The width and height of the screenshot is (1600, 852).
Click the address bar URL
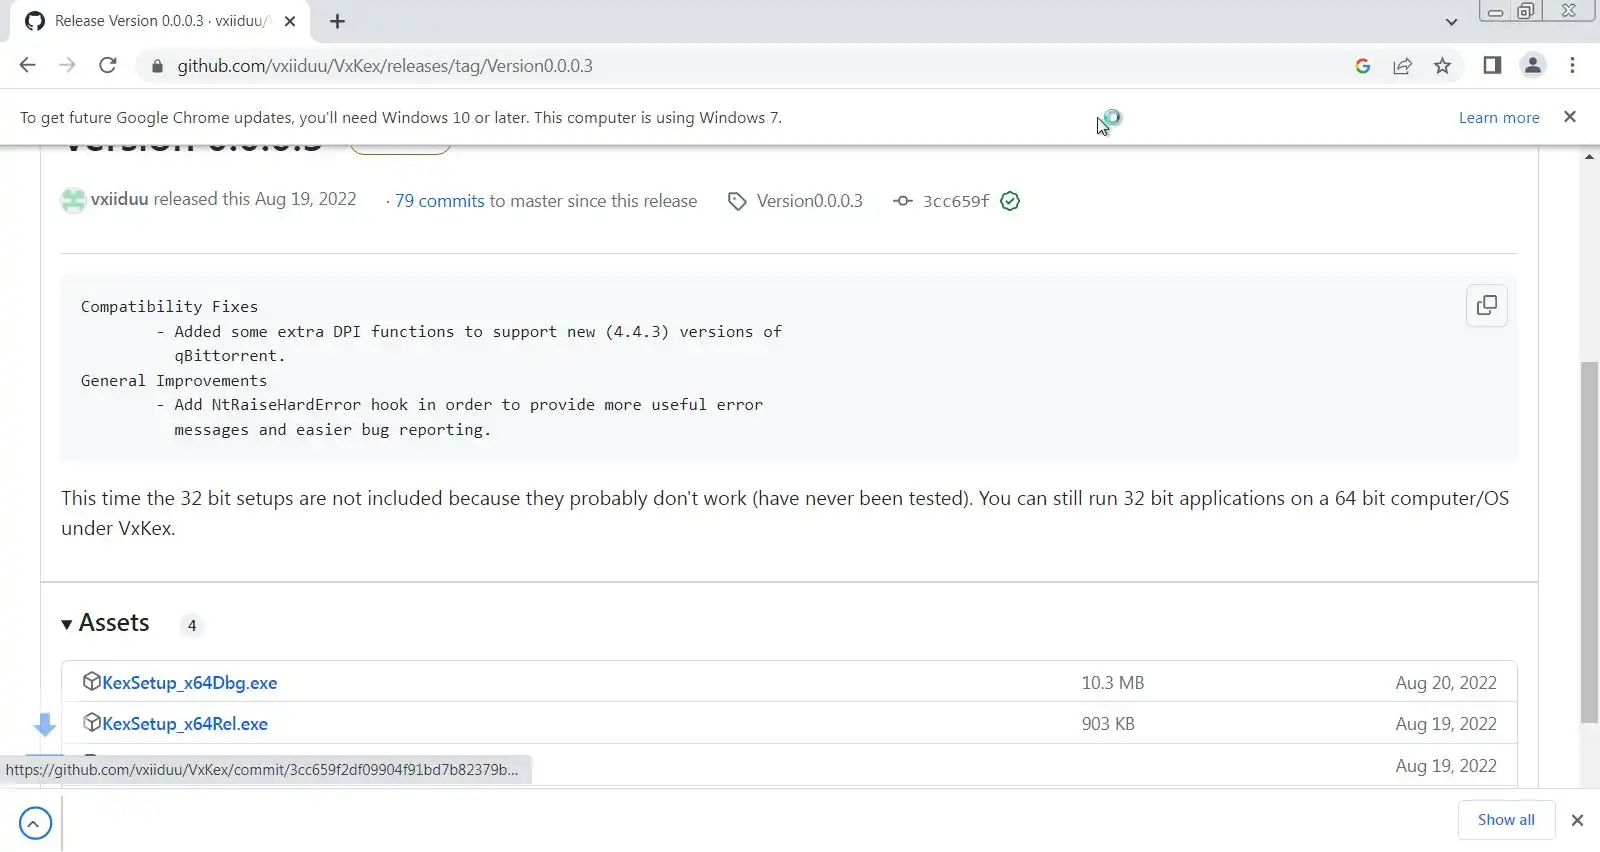click(x=385, y=66)
